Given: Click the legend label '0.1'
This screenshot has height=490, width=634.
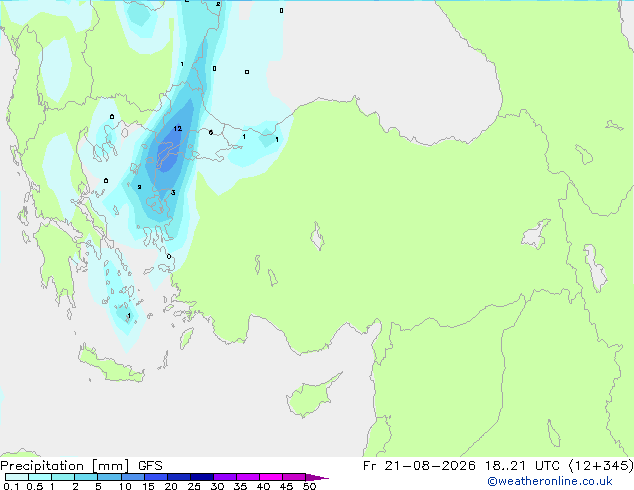Looking at the screenshot, I should click(11, 486).
